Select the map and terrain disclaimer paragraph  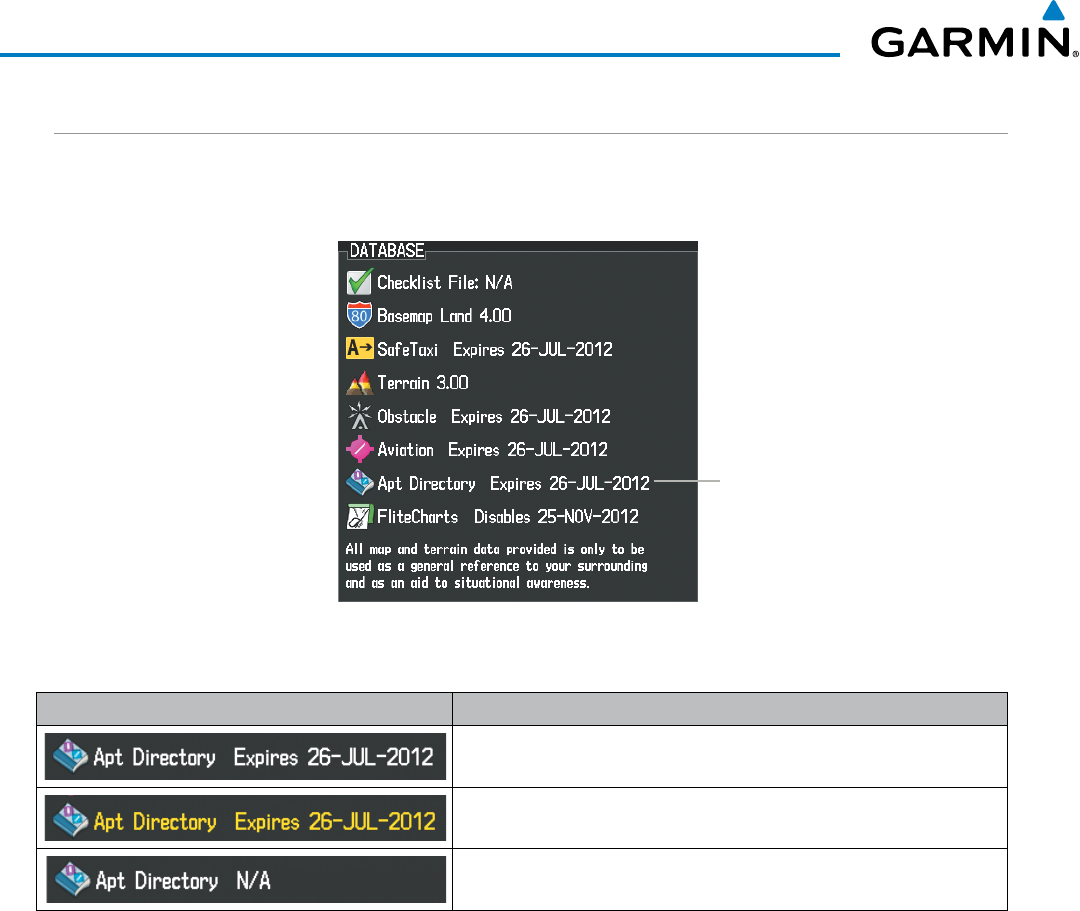496,566
